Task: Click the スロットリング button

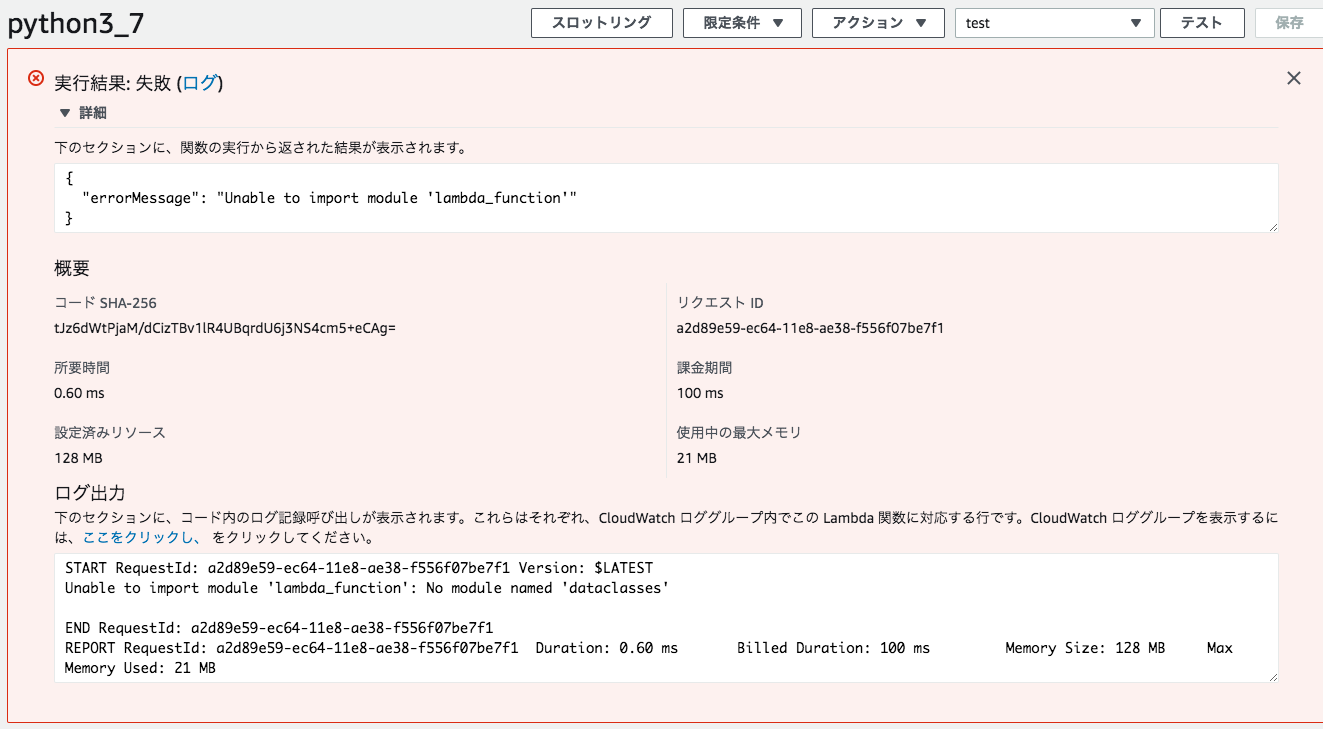Action: click(601, 22)
